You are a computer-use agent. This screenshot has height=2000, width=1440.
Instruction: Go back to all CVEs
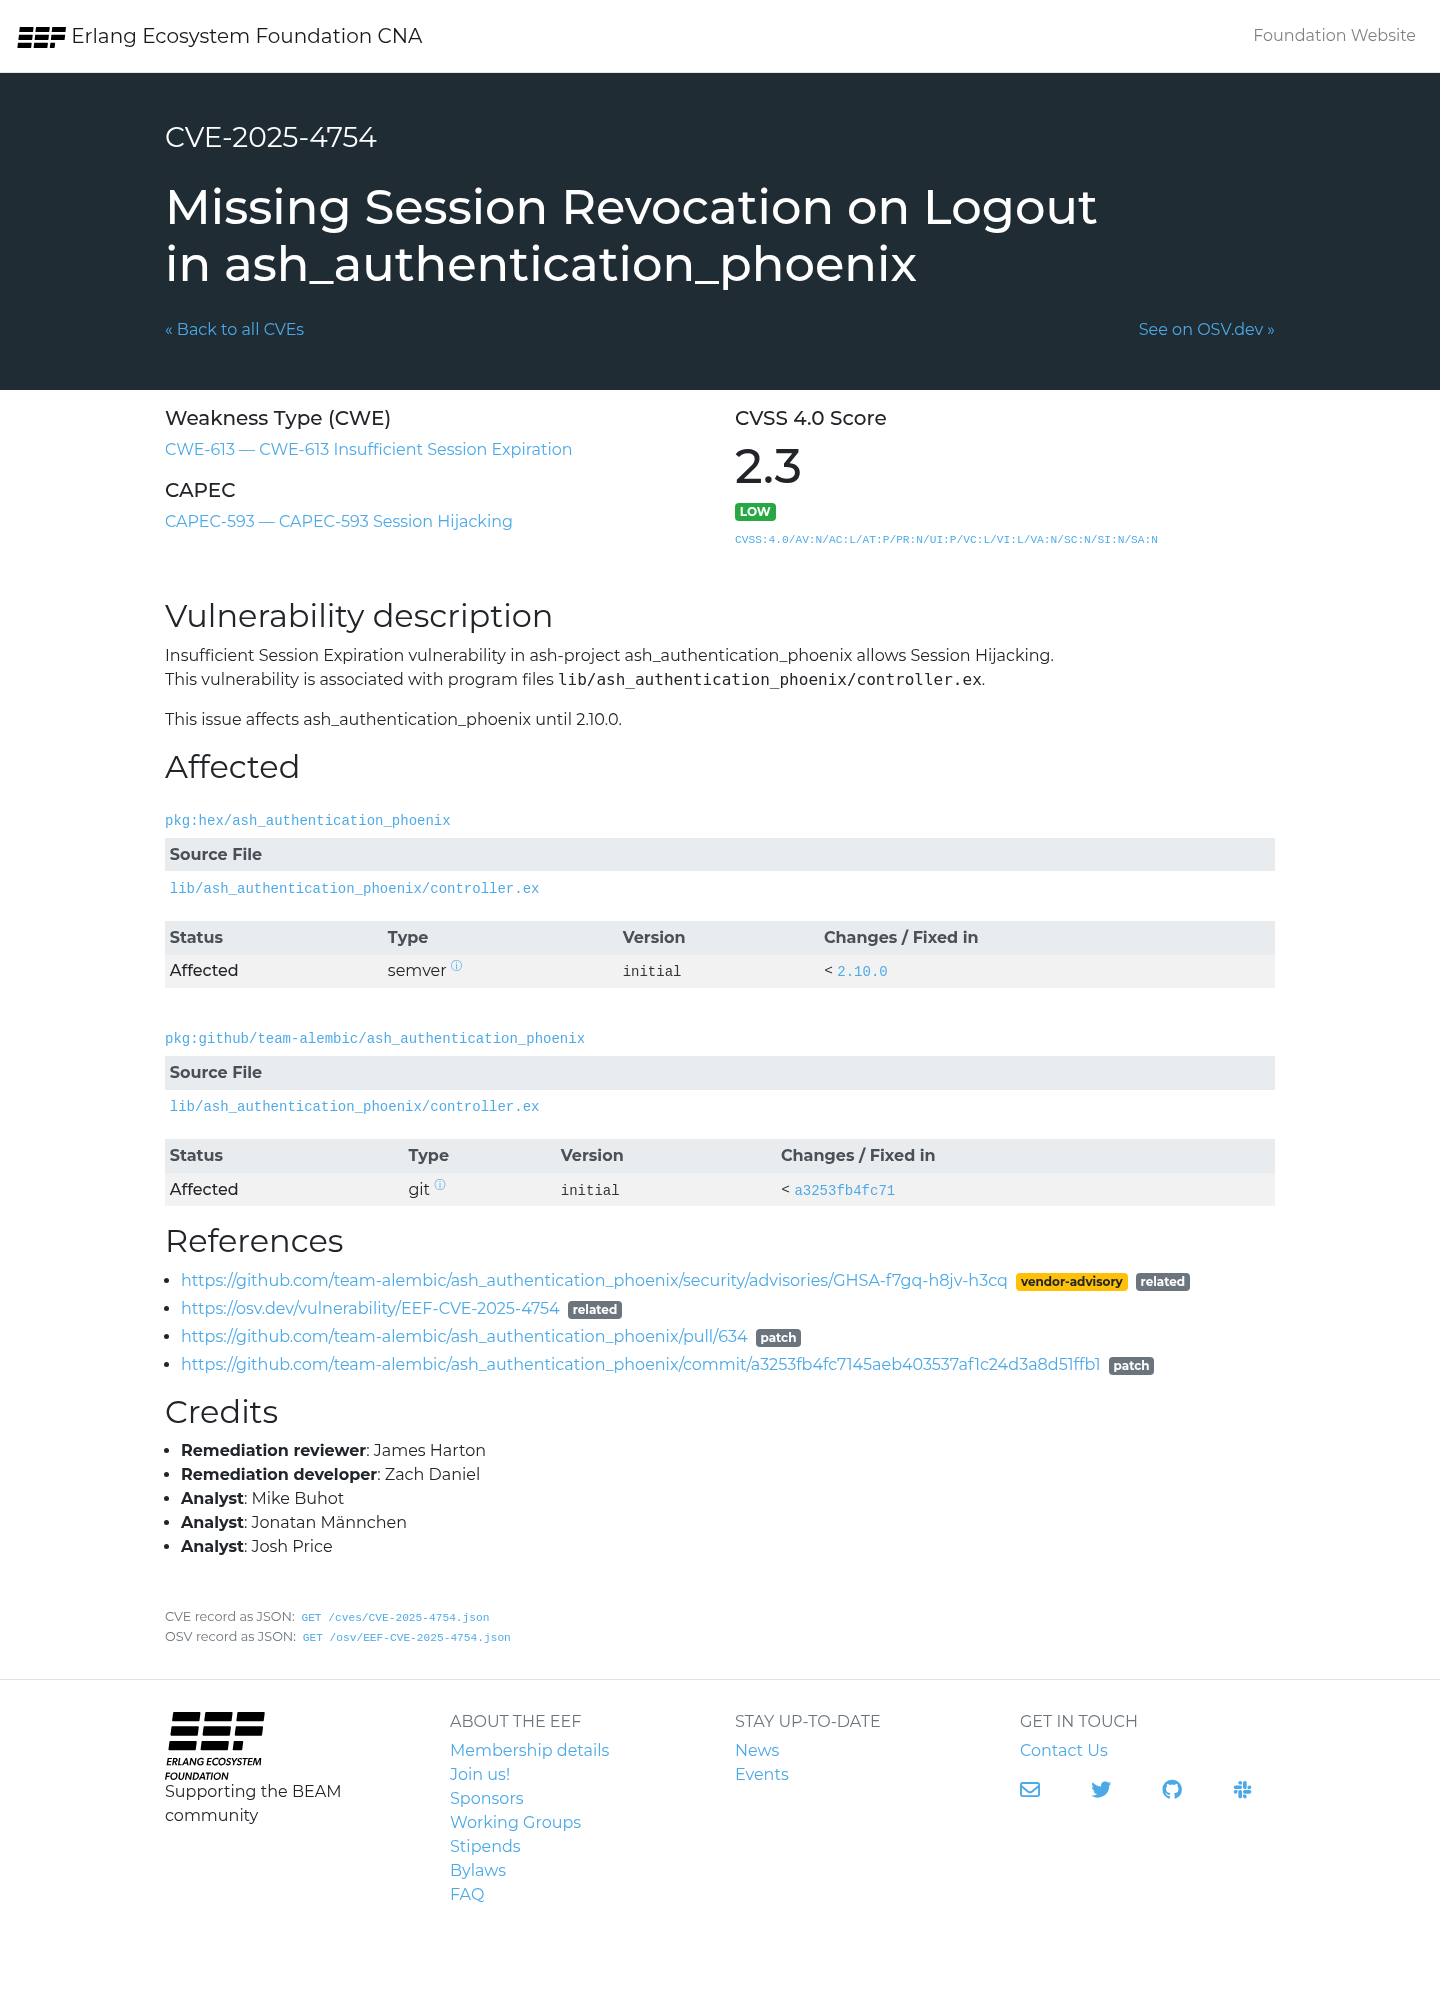point(234,329)
